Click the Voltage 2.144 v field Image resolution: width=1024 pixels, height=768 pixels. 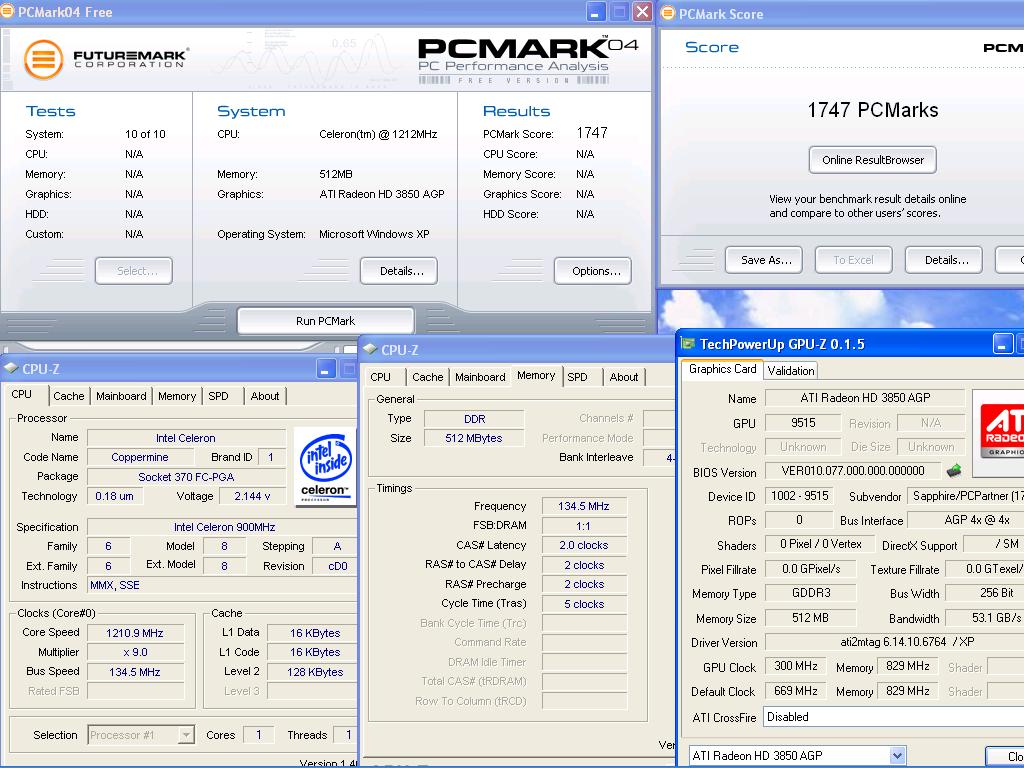[x=252, y=496]
